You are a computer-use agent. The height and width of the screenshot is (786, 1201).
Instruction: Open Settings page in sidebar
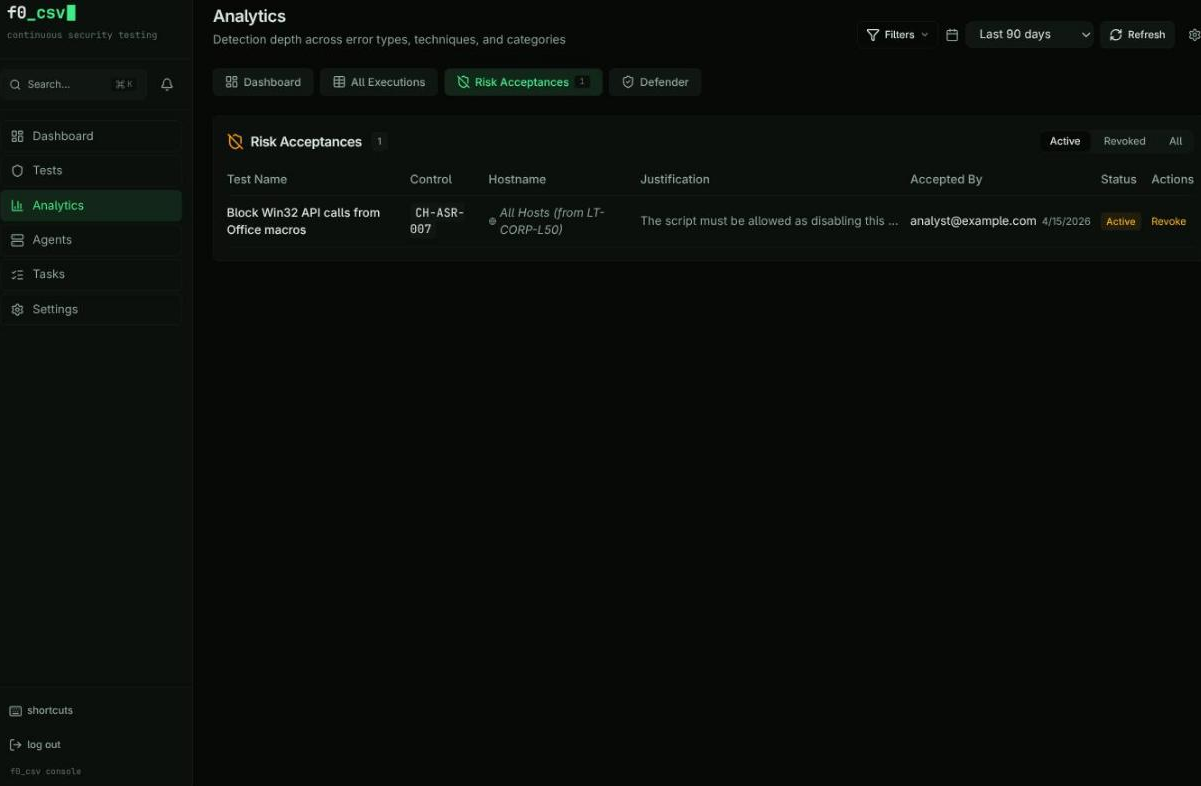(x=91, y=310)
